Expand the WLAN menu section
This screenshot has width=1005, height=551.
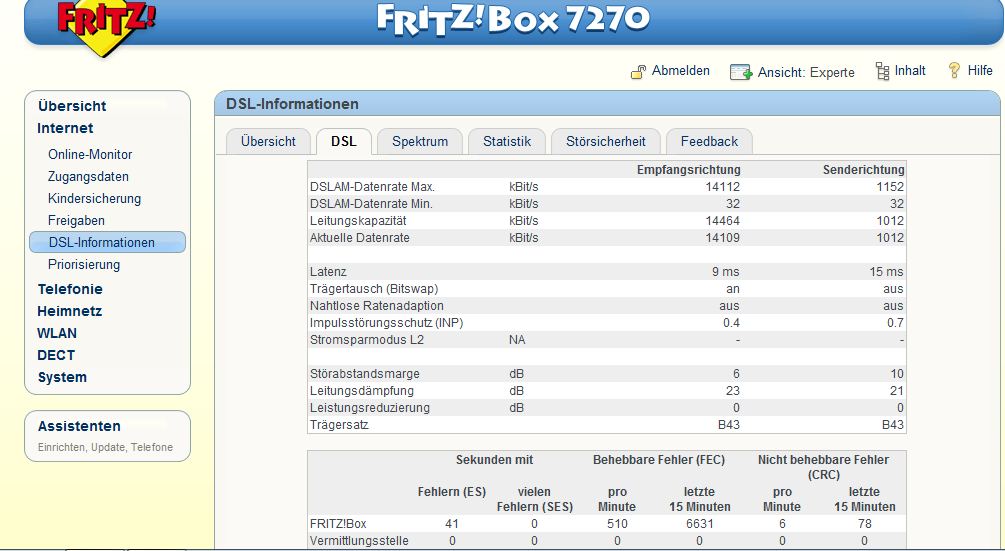tap(57, 333)
